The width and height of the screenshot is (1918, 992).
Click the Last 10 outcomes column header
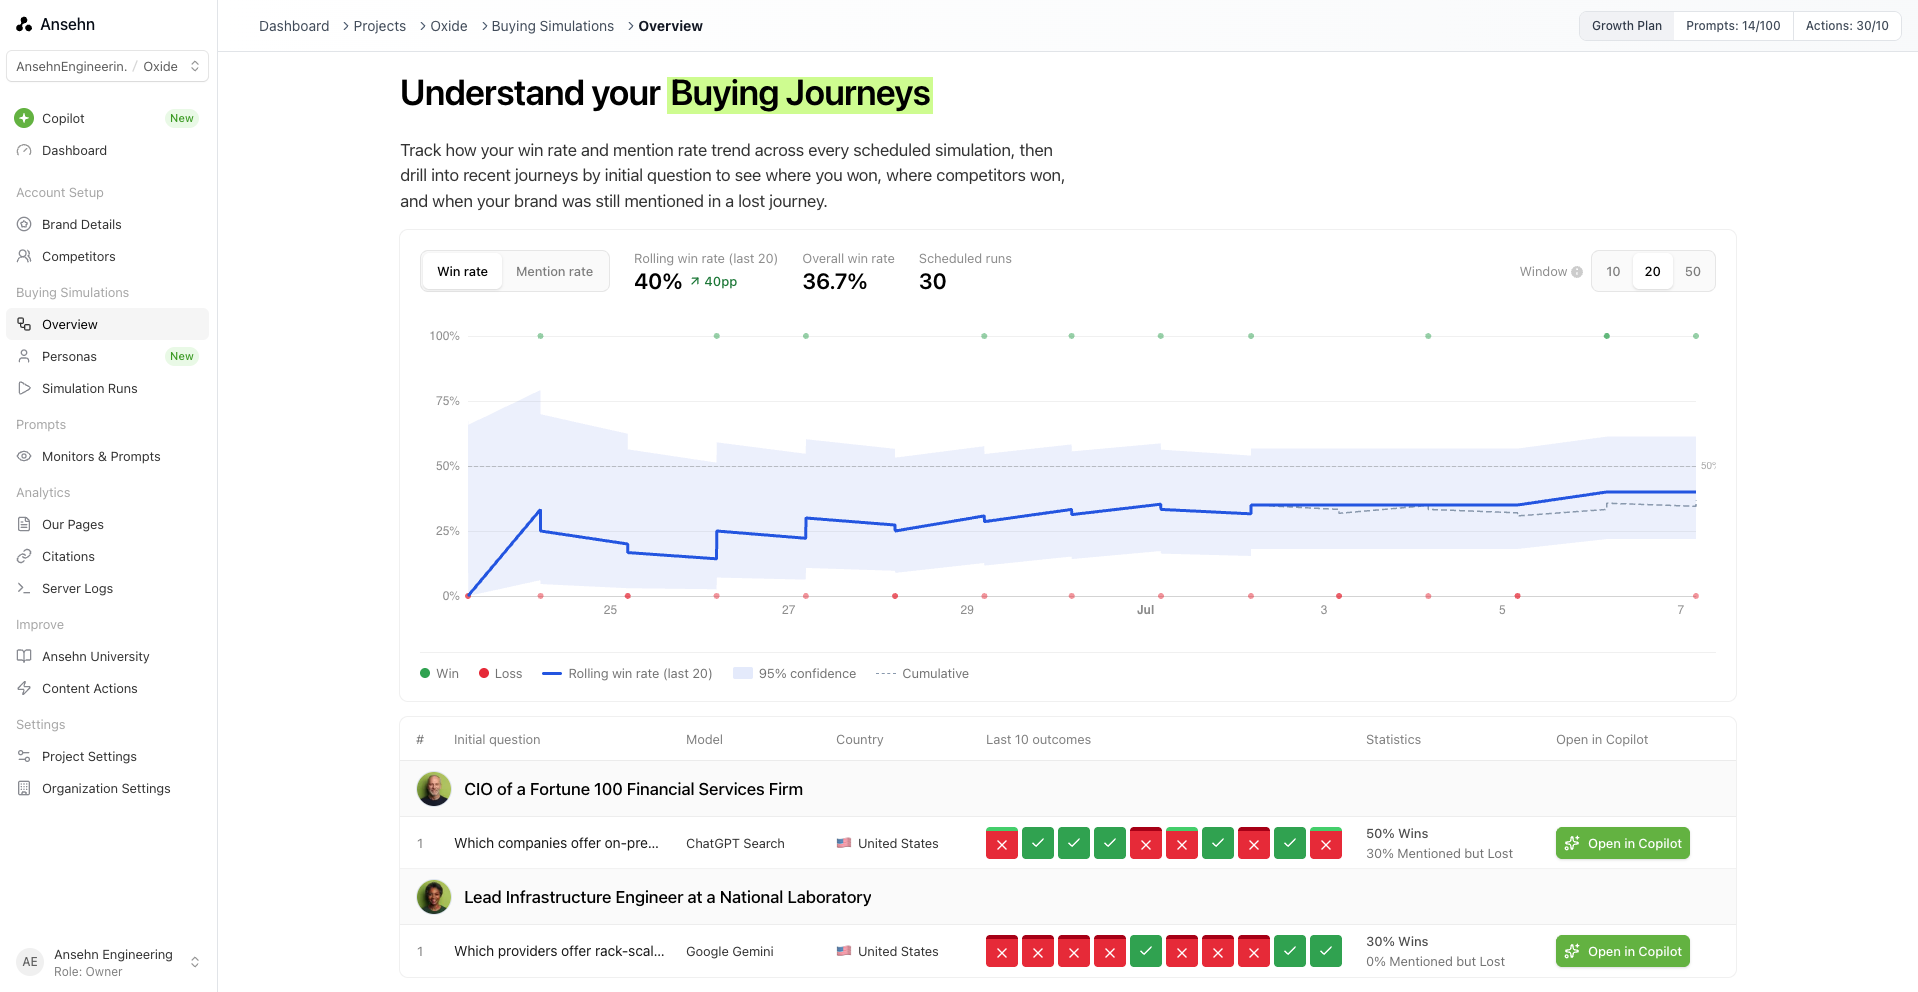[x=1038, y=739]
